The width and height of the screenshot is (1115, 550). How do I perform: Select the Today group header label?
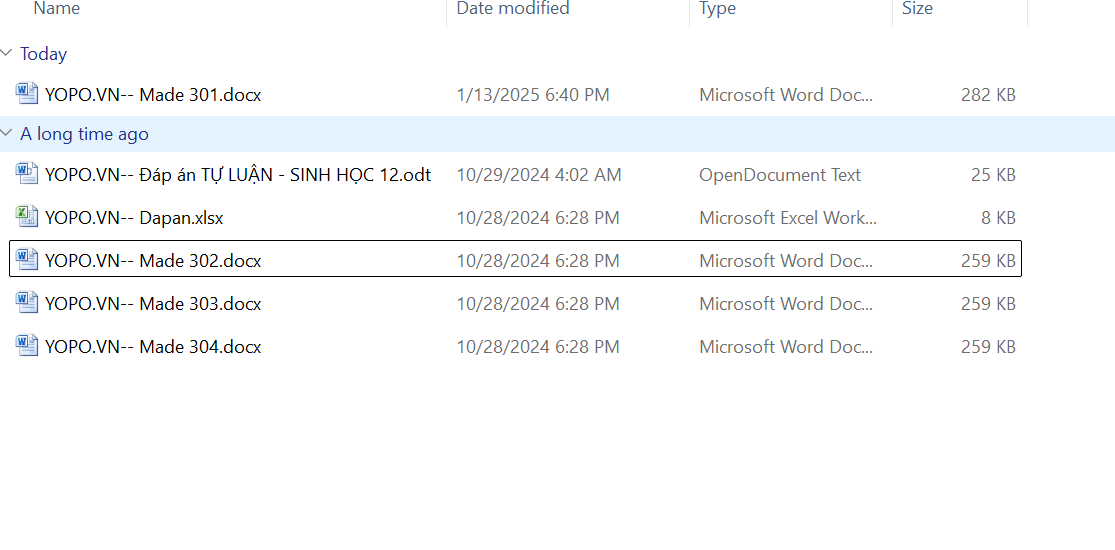click(44, 54)
